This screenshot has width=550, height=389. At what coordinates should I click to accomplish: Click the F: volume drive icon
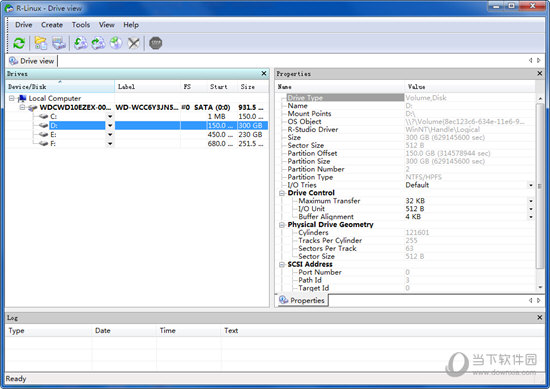click(43, 143)
